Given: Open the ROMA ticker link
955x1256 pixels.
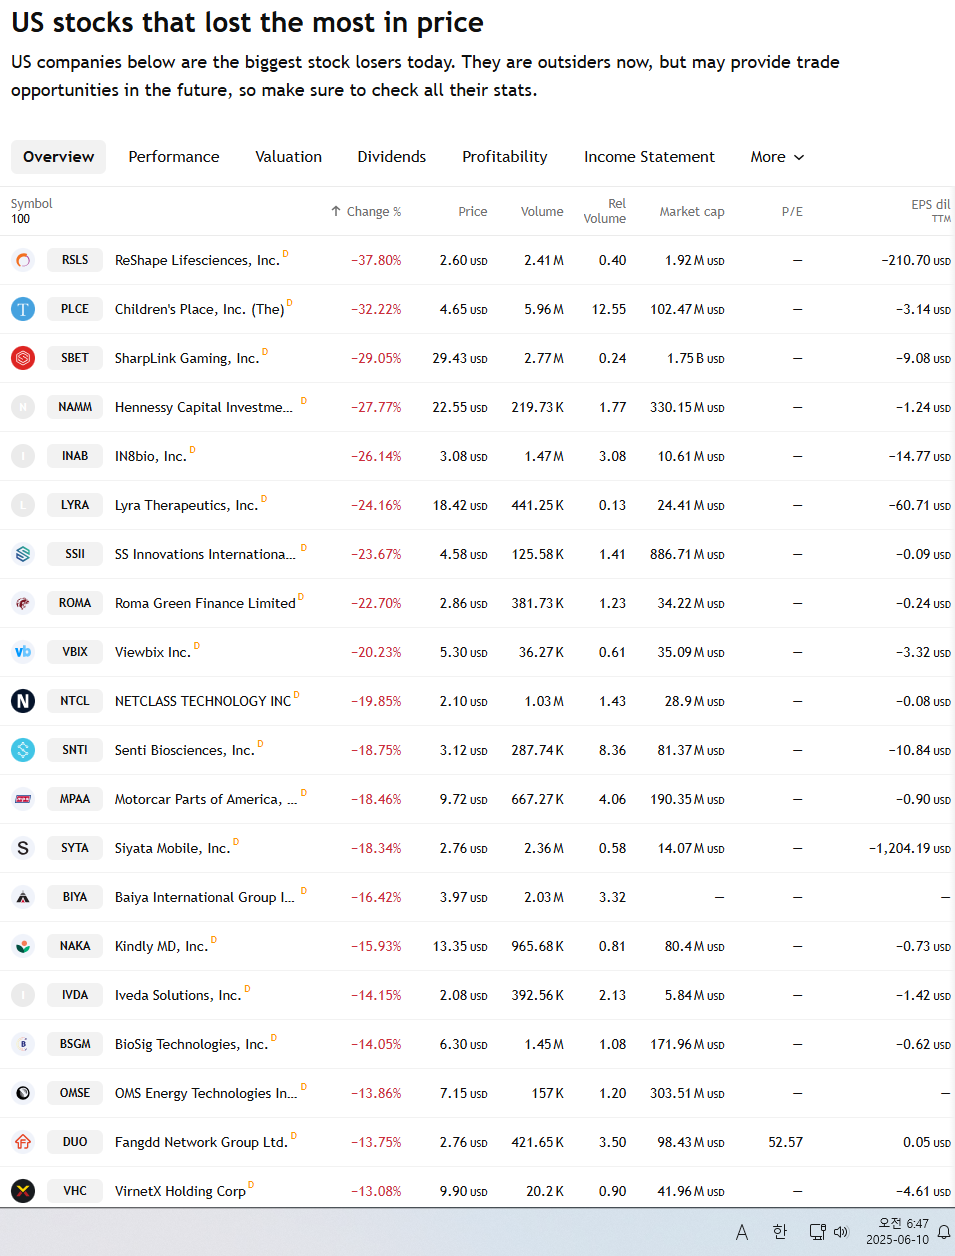Looking at the screenshot, I should coord(75,603).
